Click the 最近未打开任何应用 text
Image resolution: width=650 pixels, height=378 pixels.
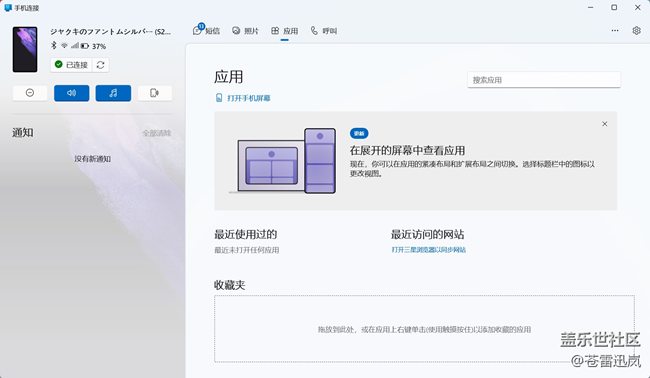coord(246,250)
